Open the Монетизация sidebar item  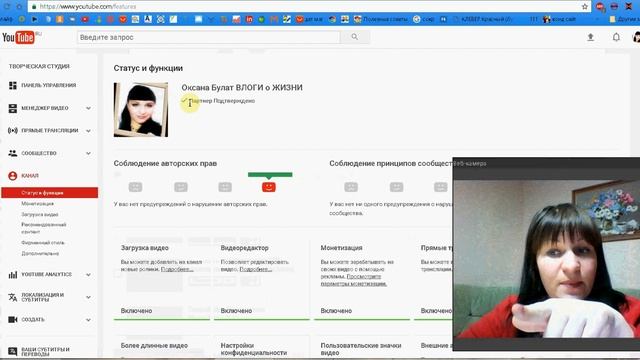[x=38, y=203]
